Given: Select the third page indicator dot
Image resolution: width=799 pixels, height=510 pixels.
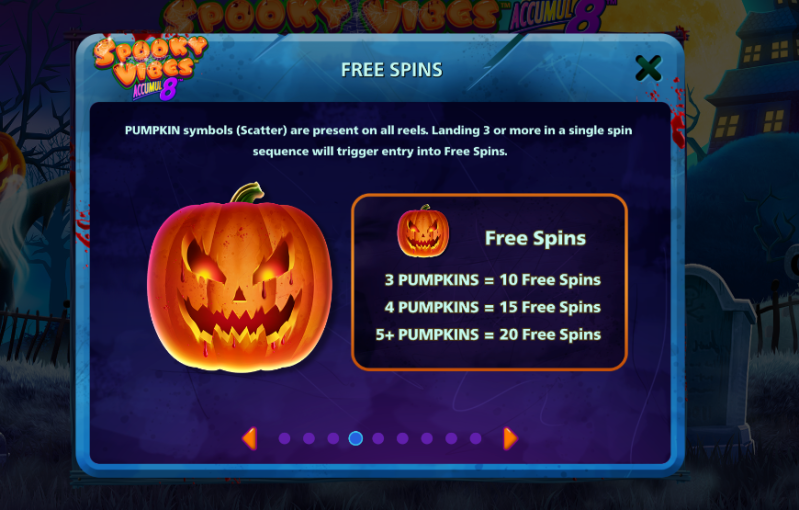Looking at the screenshot, I should click(x=333, y=439).
